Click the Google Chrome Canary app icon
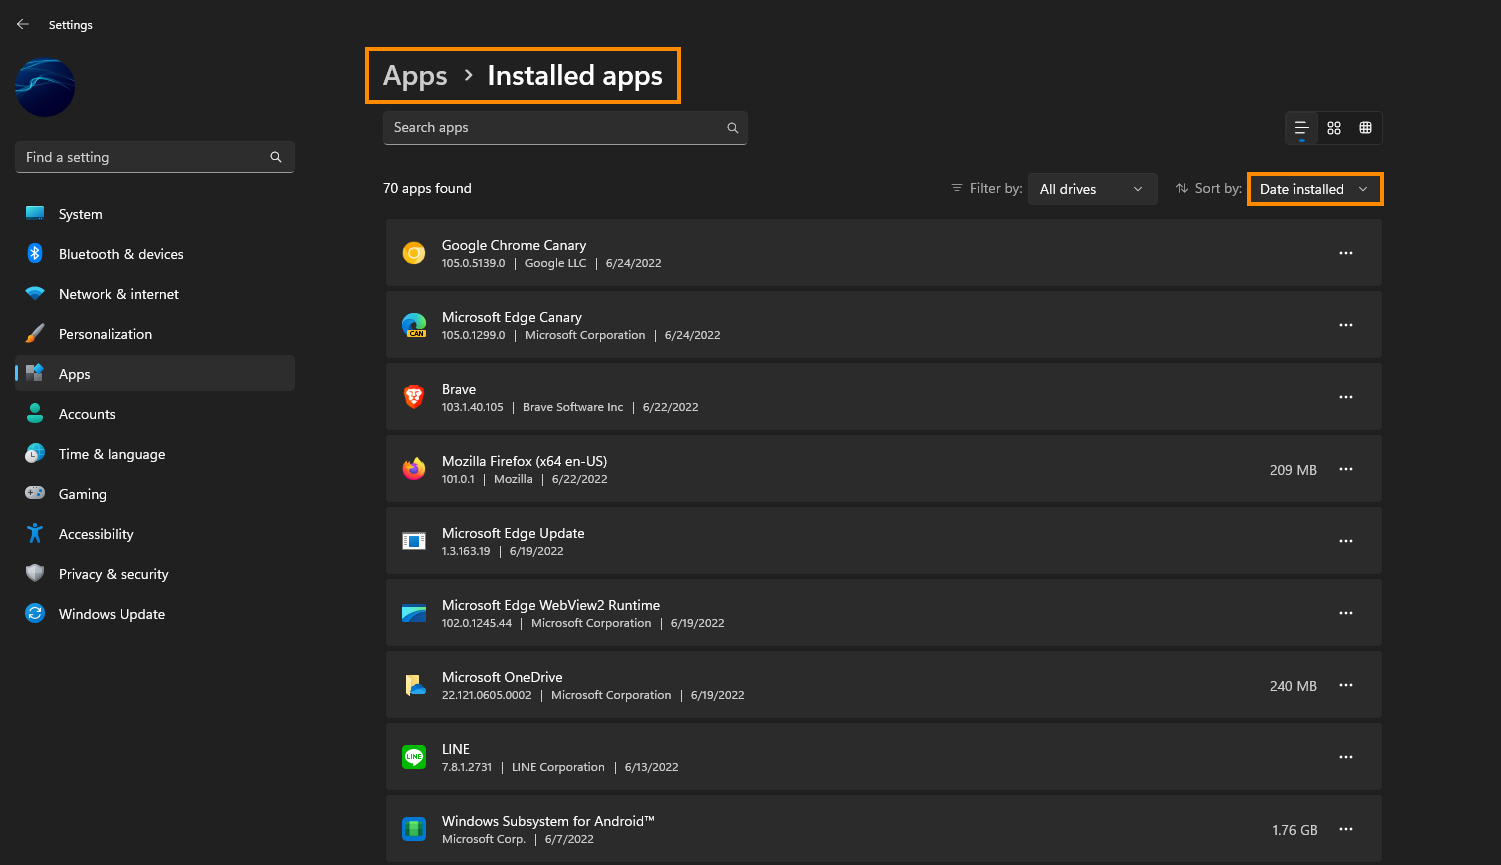The height and width of the screenshot is (865, 1501). click(x=414, y=253)
